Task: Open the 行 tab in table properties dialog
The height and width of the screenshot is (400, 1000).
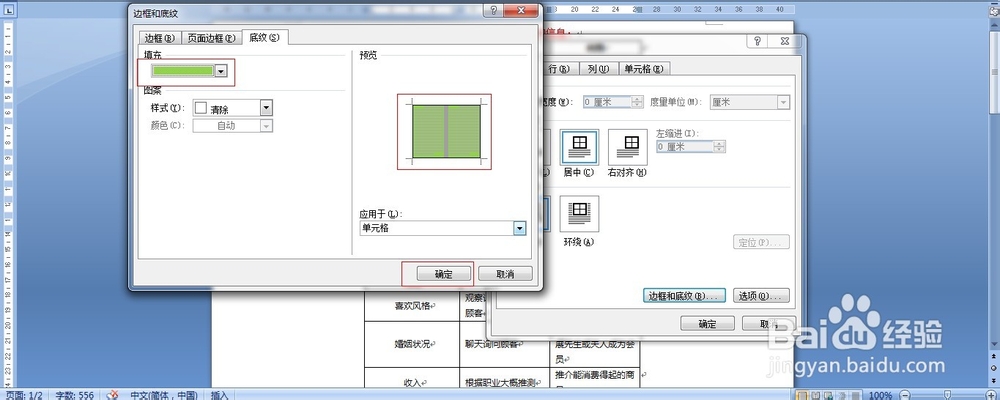Action: [x=561, y=69]
